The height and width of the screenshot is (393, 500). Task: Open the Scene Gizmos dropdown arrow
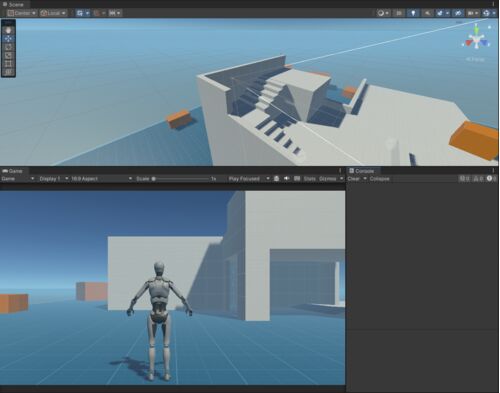click(494, 13)
